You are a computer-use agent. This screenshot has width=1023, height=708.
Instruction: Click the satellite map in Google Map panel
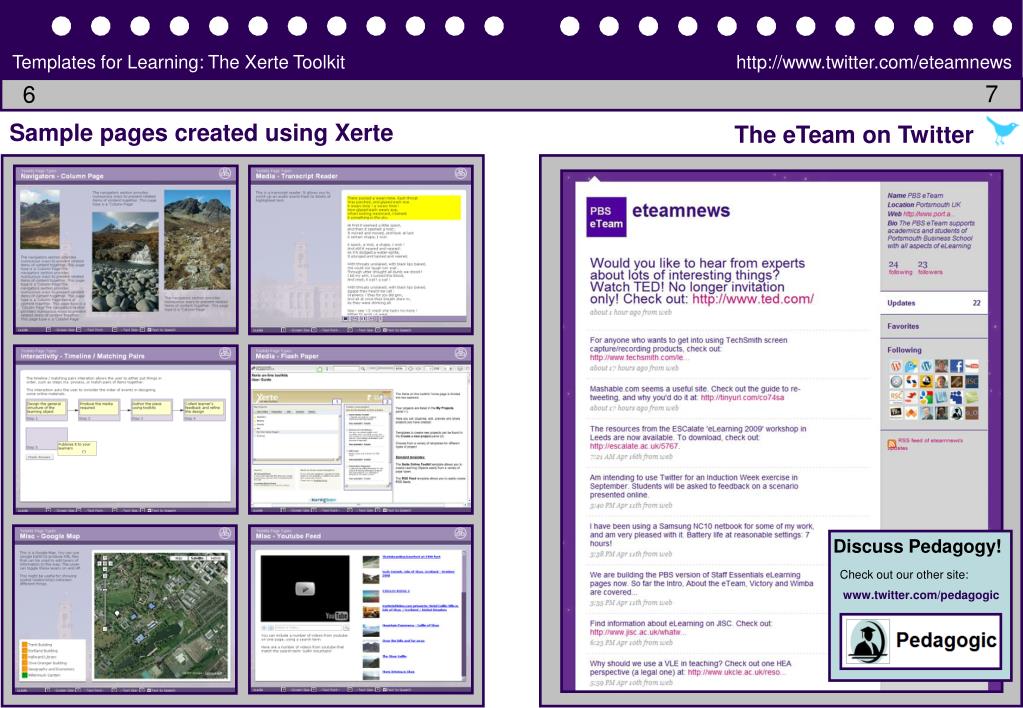pos(159,617)
